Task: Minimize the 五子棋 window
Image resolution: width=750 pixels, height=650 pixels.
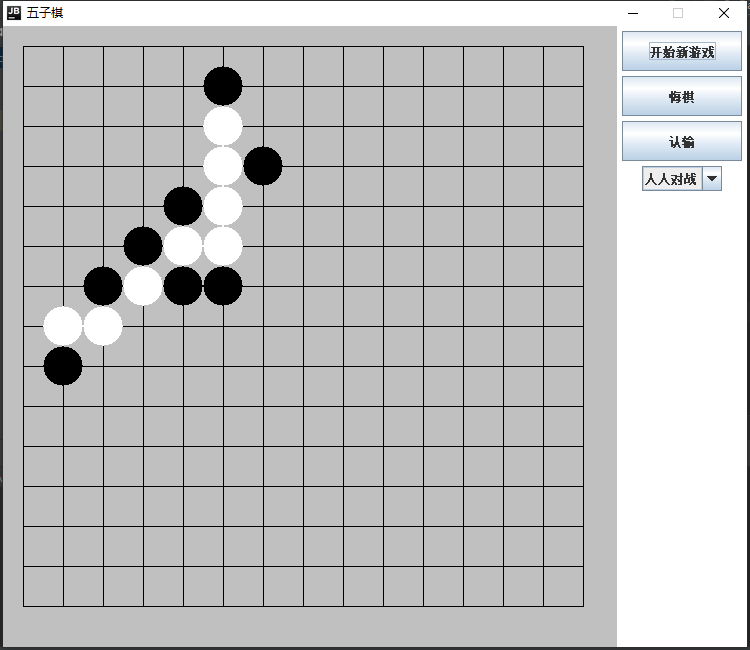Action: click(633, 13)
